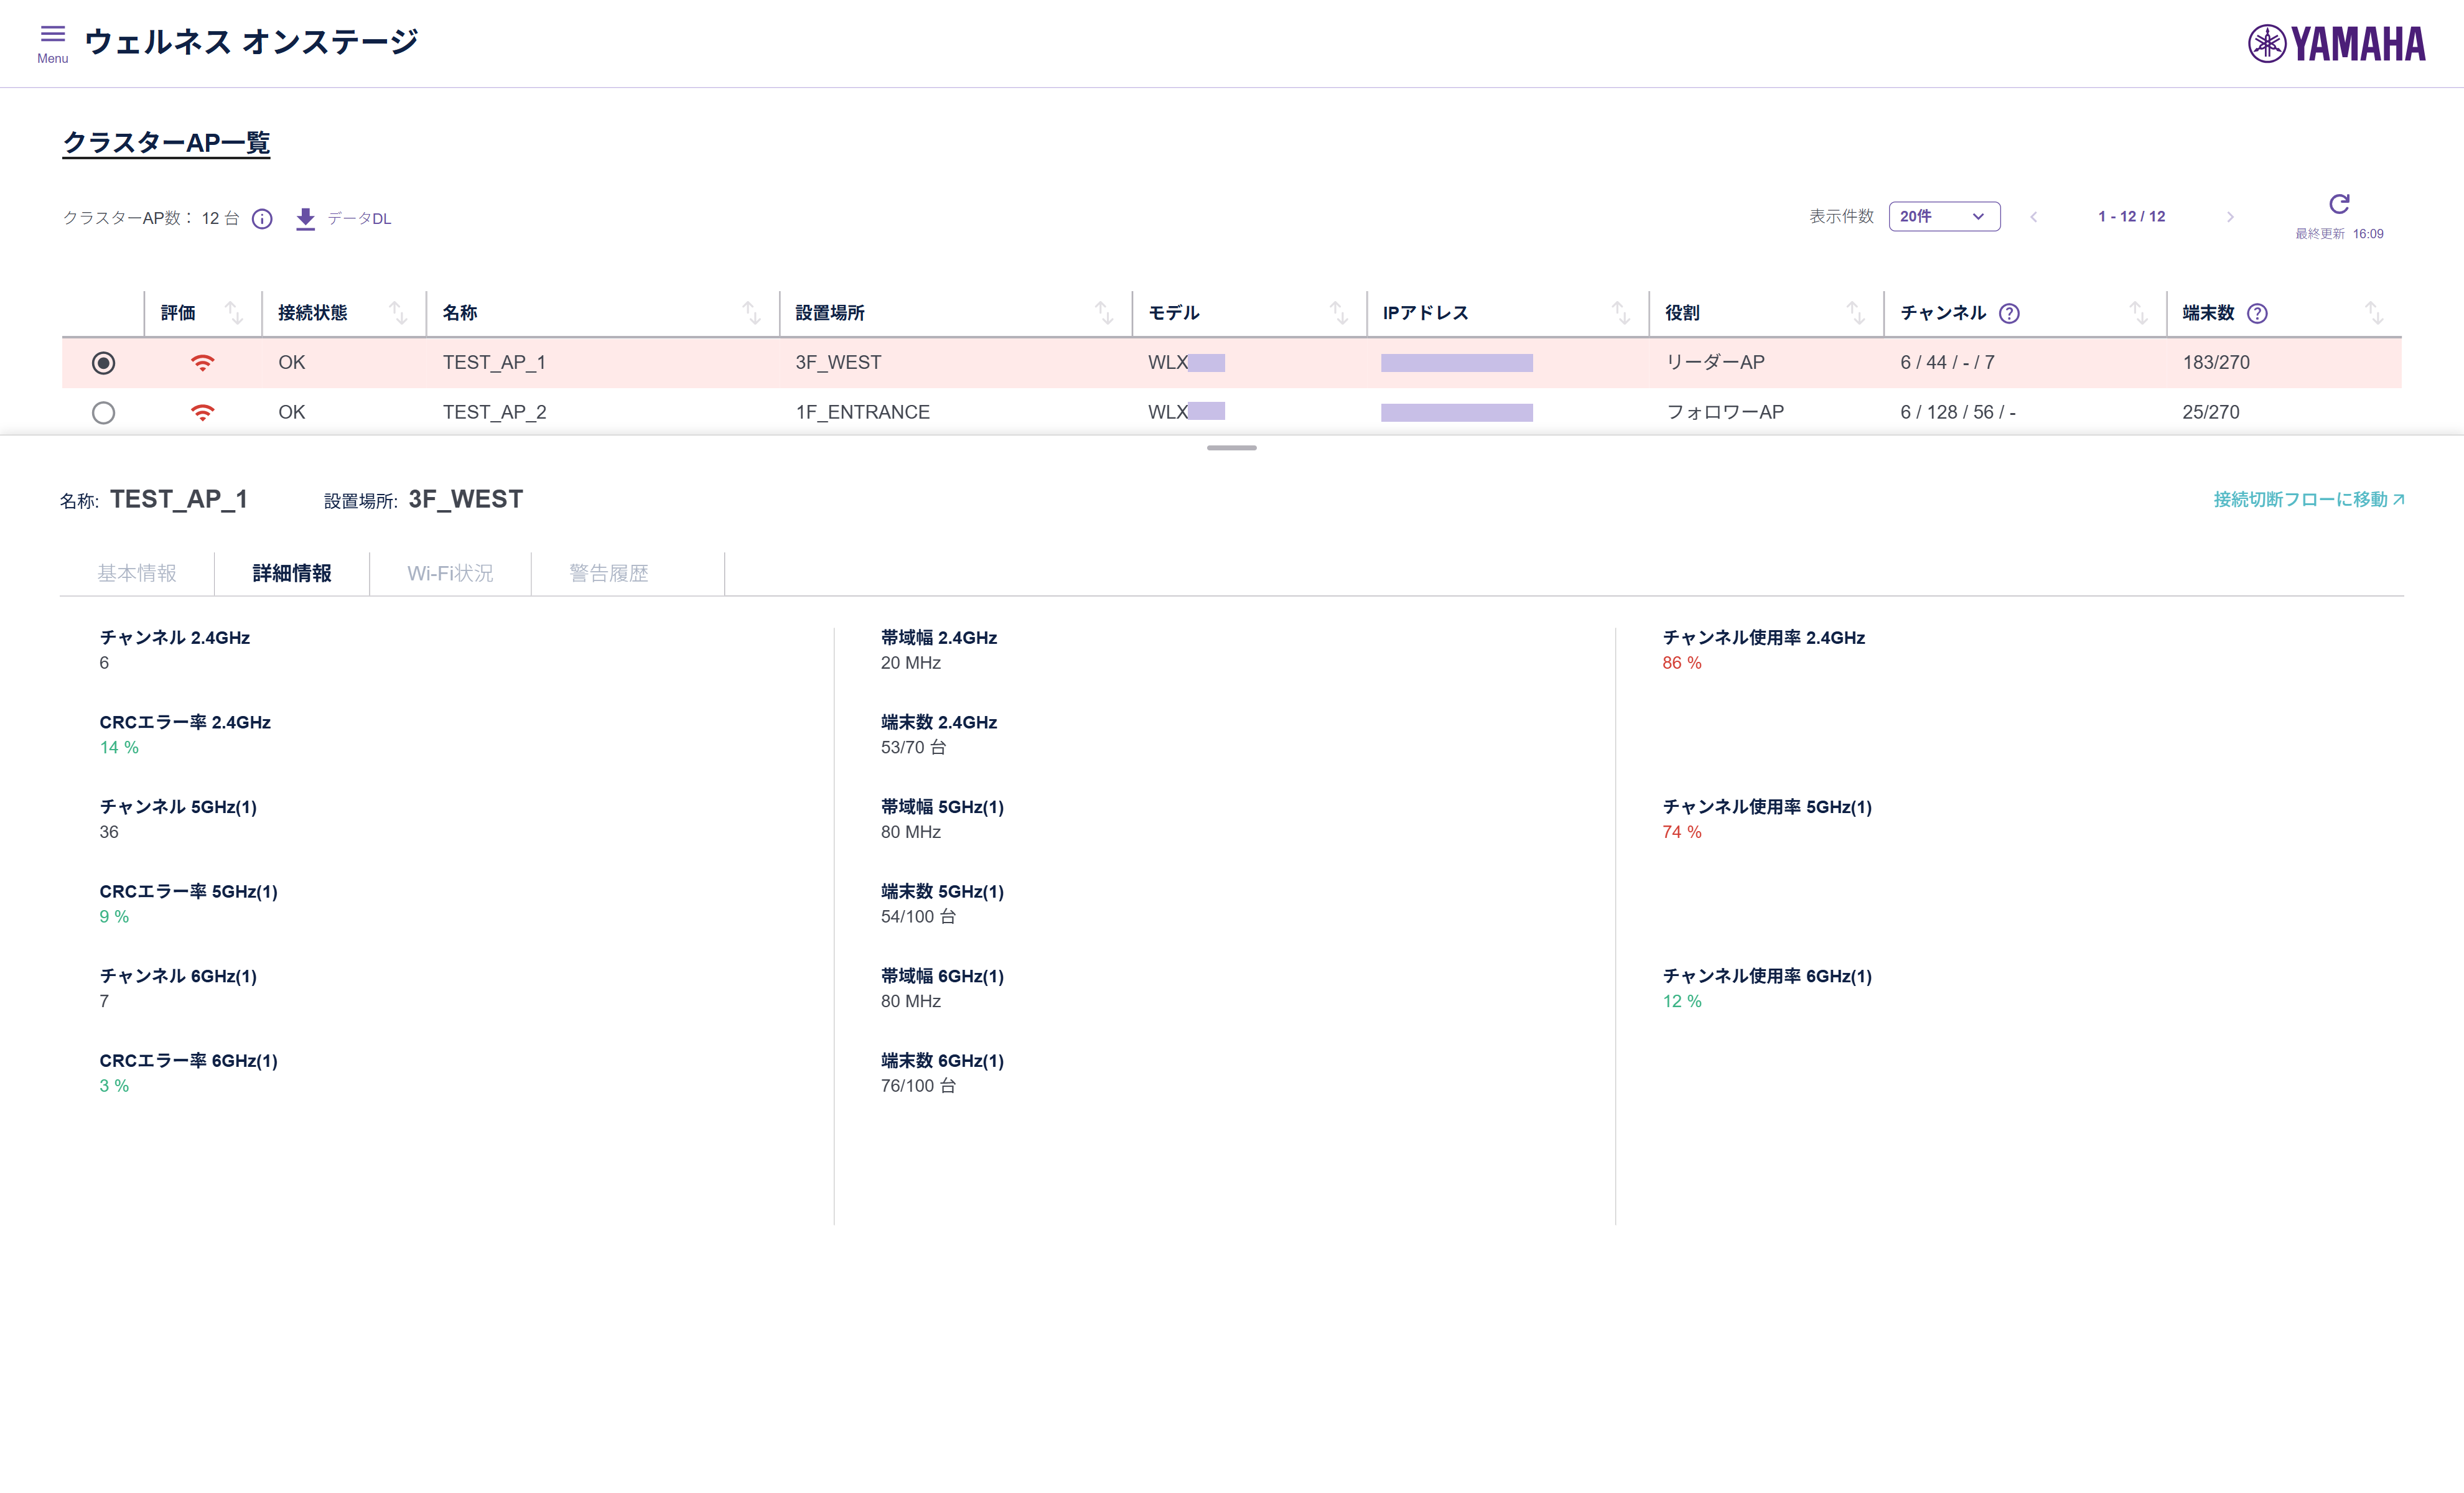
Task: Click the クラスターAP一覧 heading link
Action: pos(166,143)
